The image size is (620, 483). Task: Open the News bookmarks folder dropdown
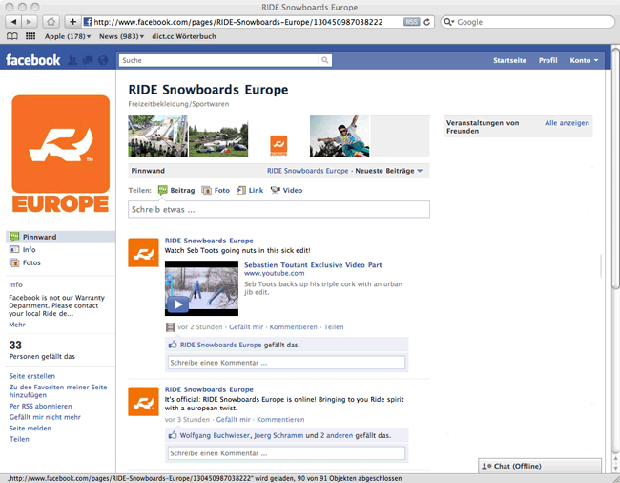click(x=121, y=36)
